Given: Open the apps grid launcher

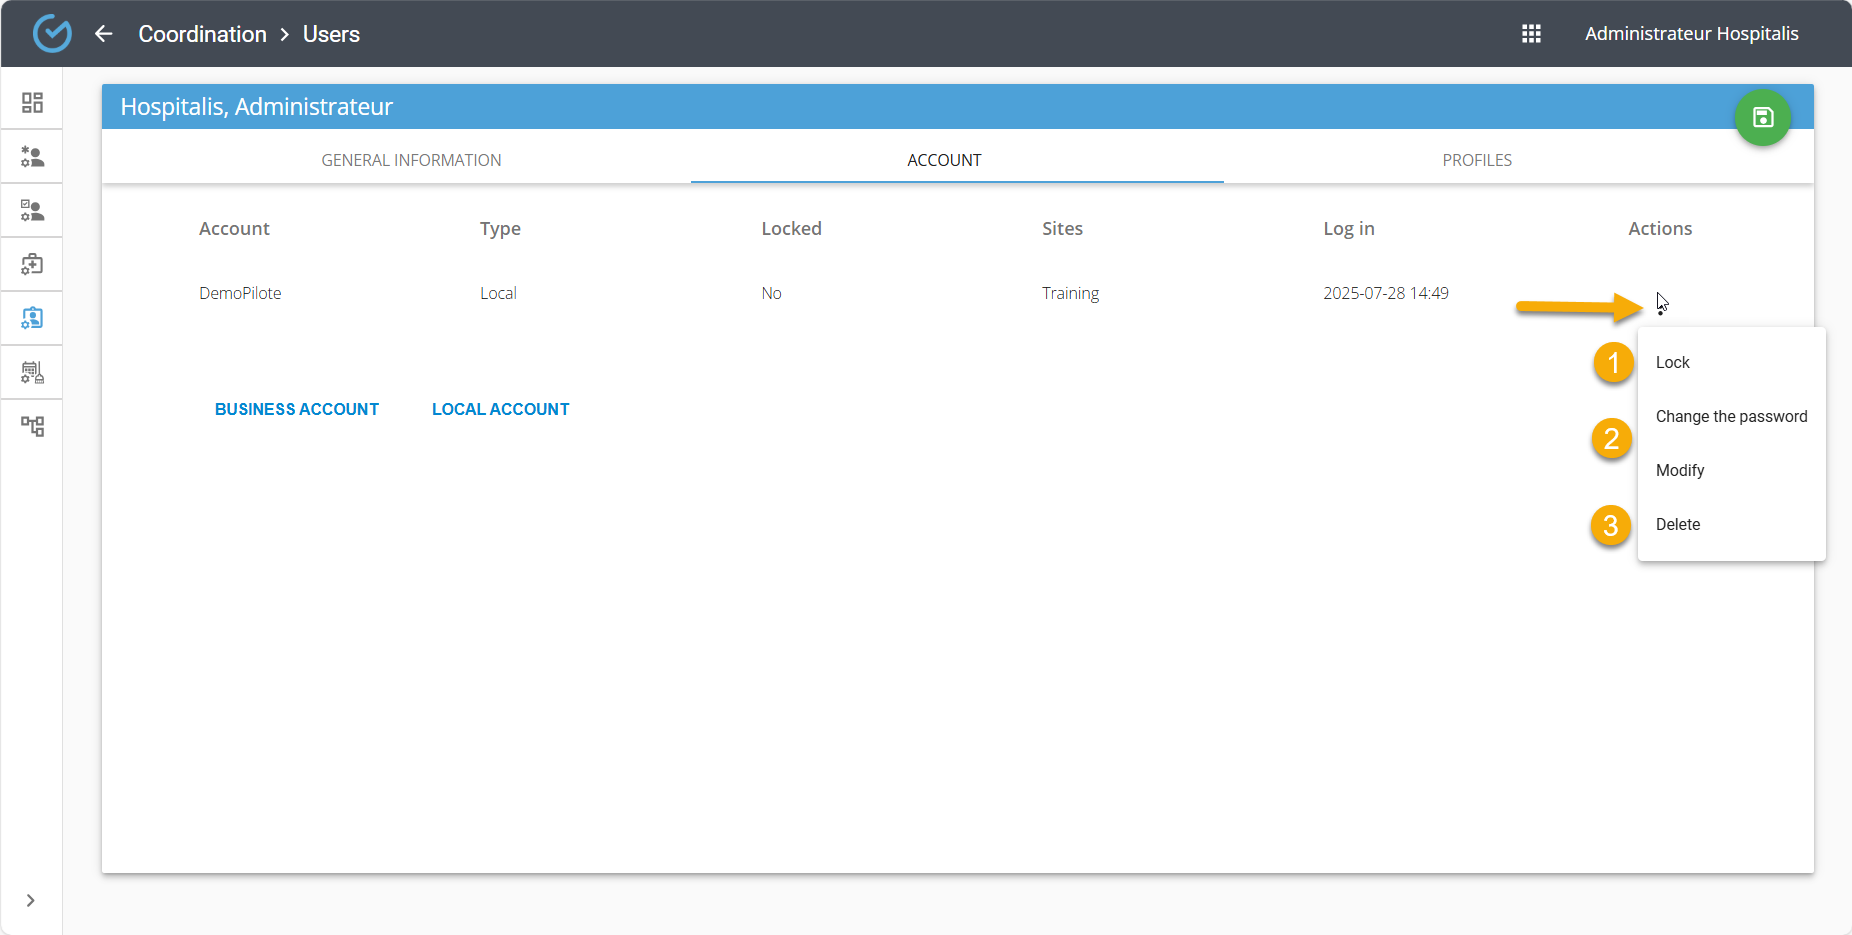Looking at the screenshot, I should pyautogui.click(x=1531, y=34).
